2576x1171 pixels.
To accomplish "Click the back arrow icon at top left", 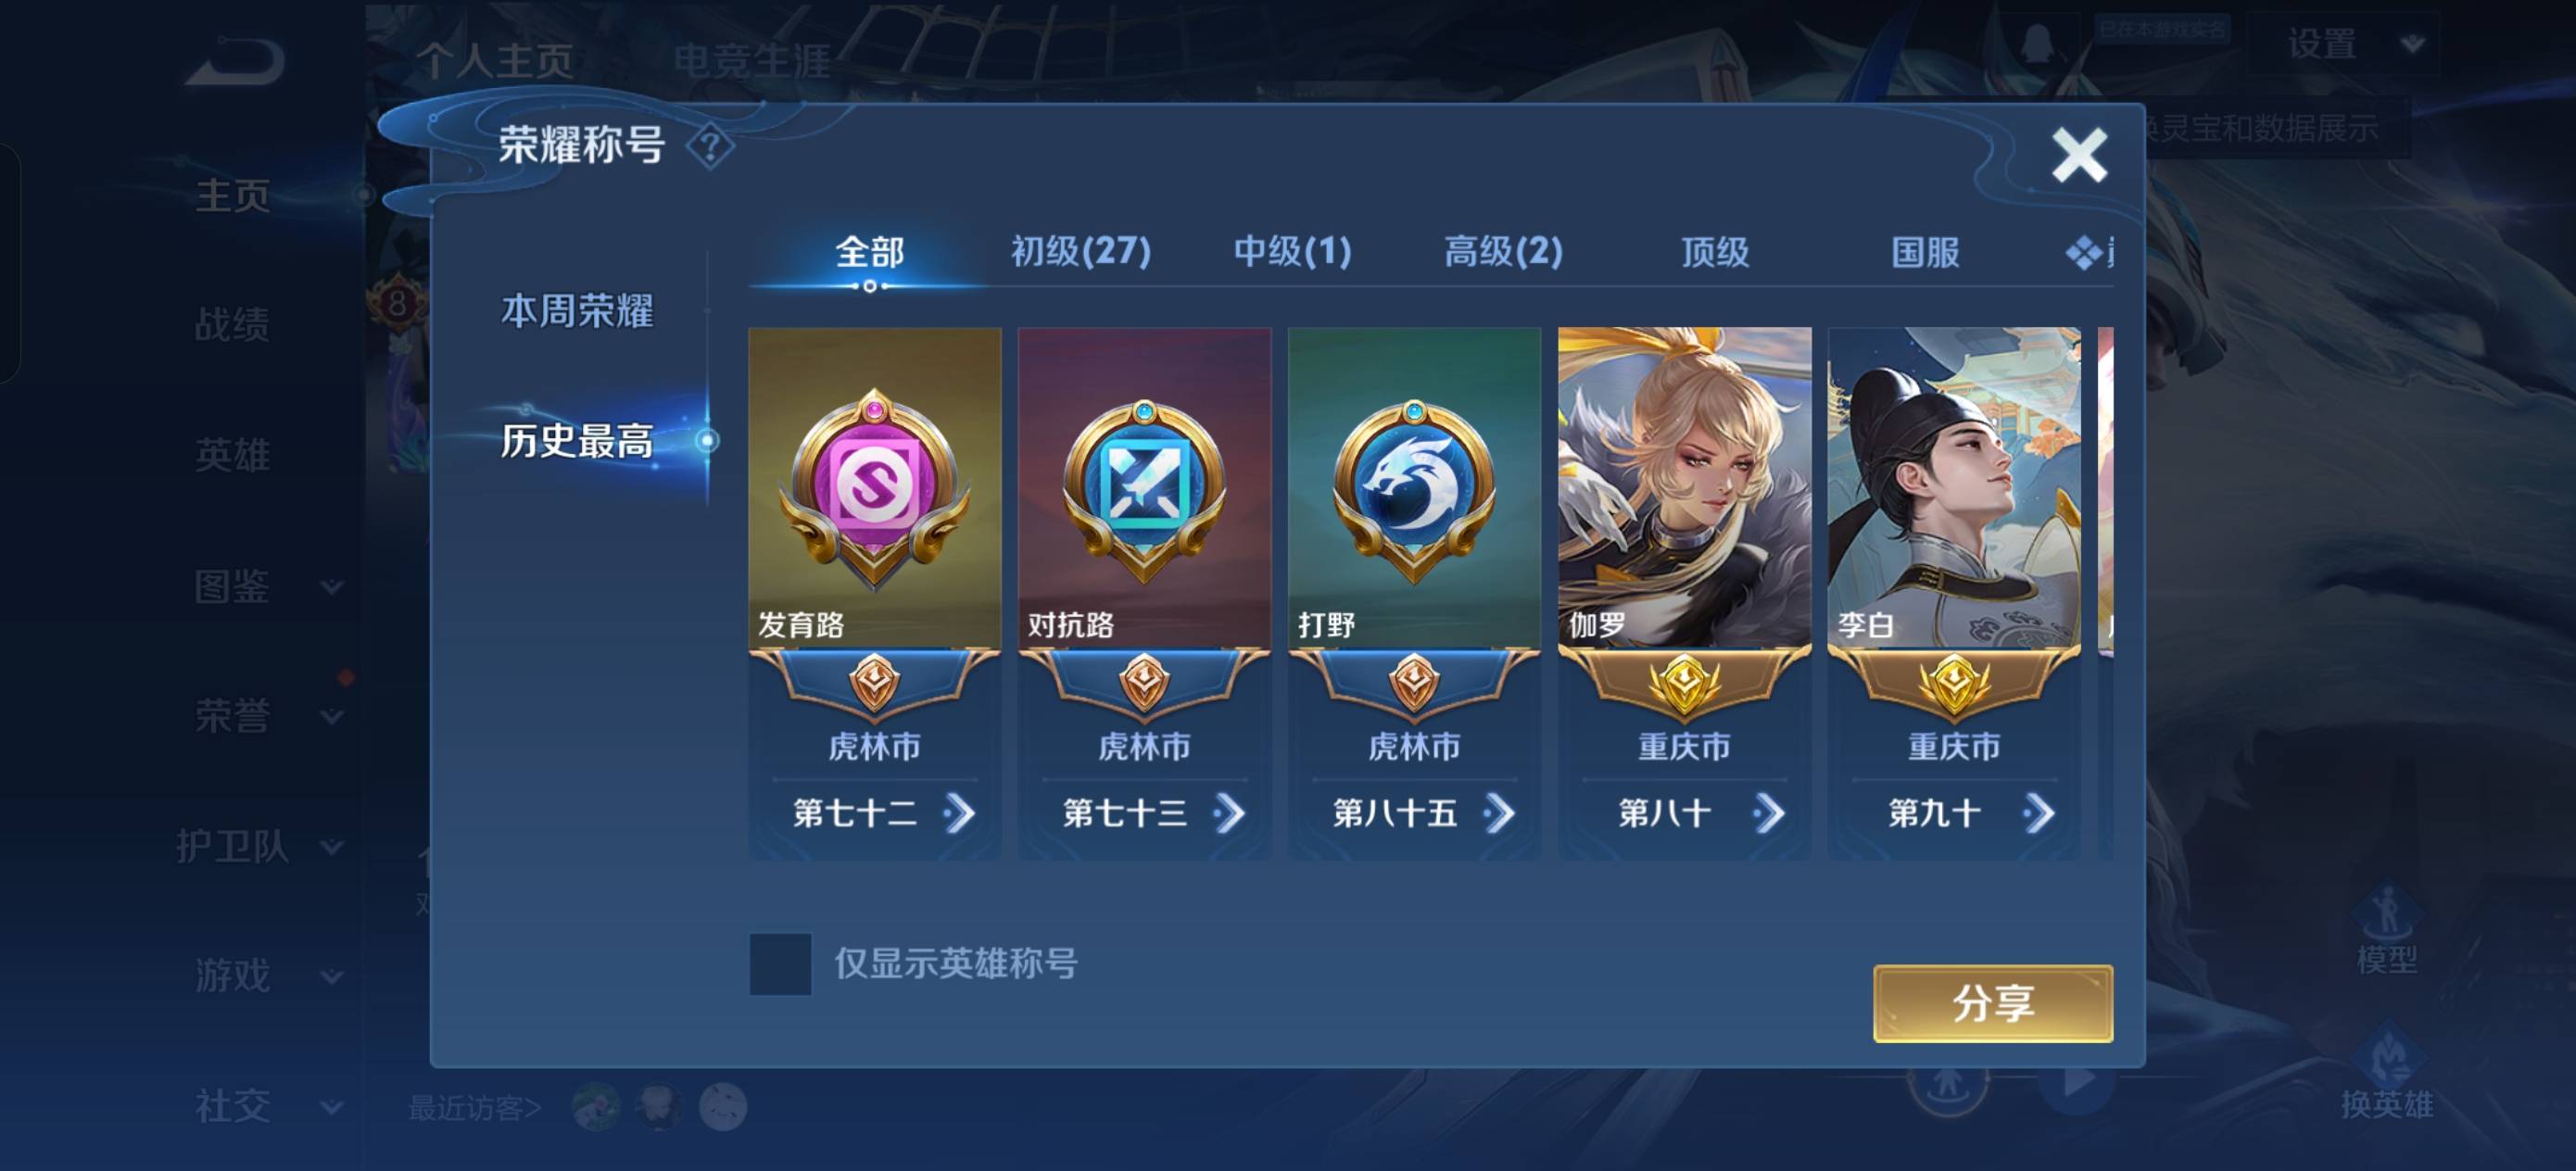I will pyautogui.click(x=235, y=61).
